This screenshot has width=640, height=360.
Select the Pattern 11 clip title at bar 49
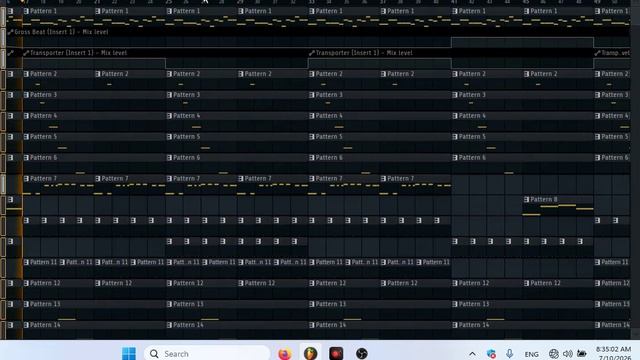point(615,262)
